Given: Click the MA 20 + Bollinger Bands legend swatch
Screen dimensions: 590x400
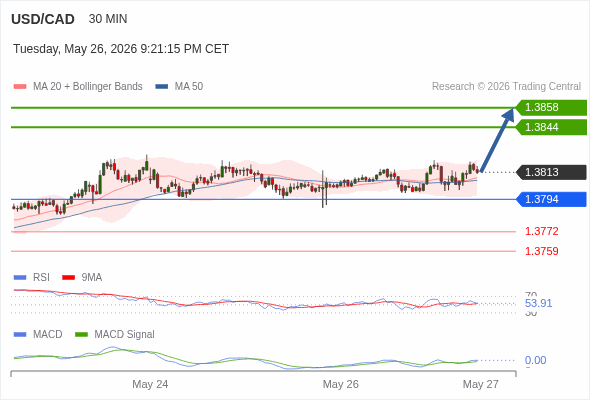Looking at the screenshot, I should pos(20,87).
